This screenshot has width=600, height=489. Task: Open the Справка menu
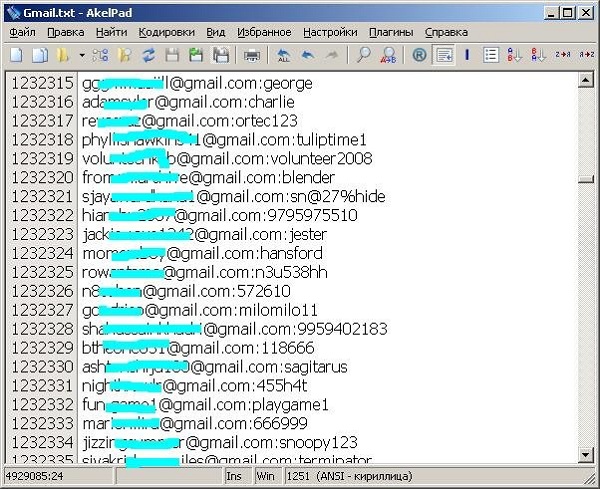pos(446,33)
